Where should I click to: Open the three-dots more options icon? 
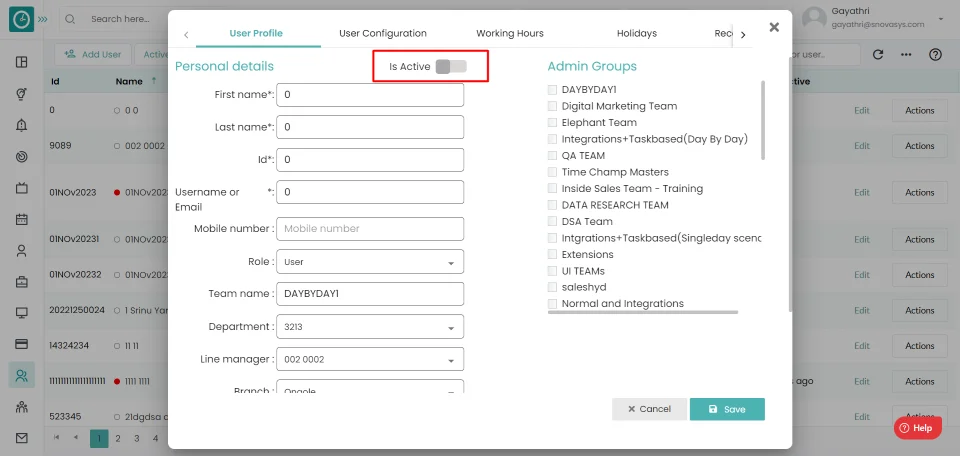906,54
